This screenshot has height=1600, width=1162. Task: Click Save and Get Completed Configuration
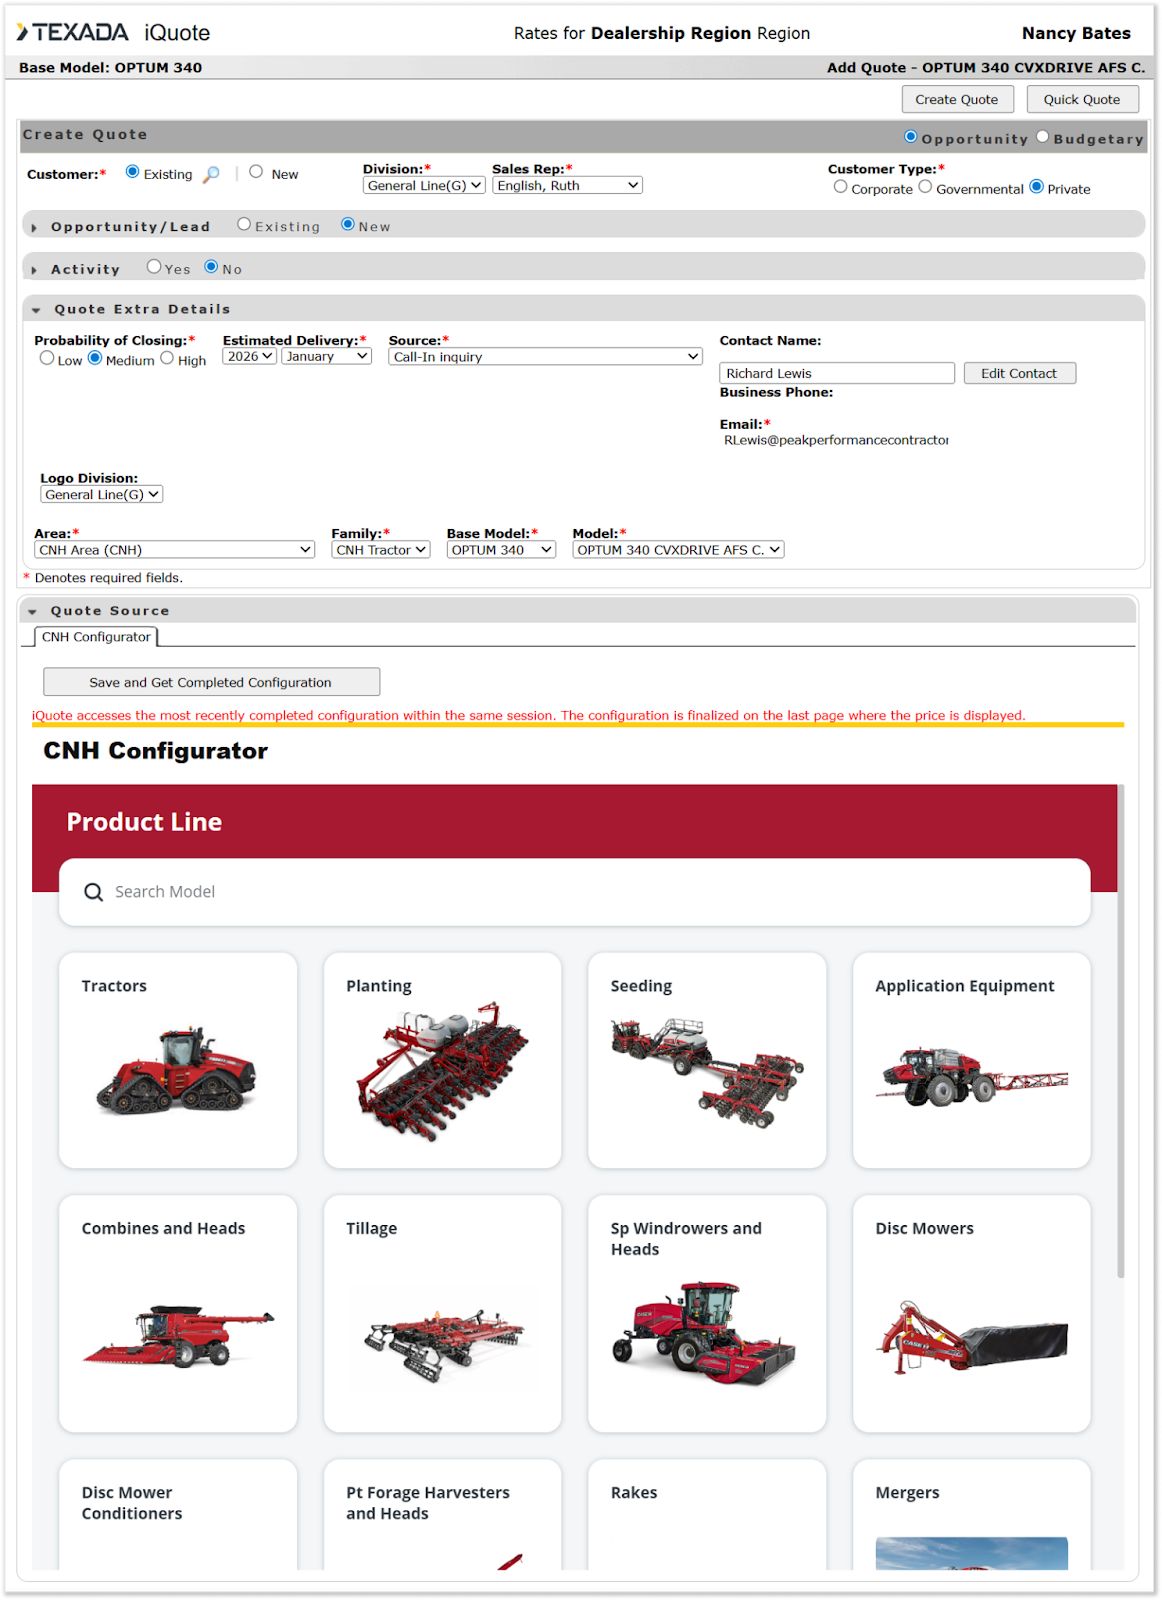[211, 682]
